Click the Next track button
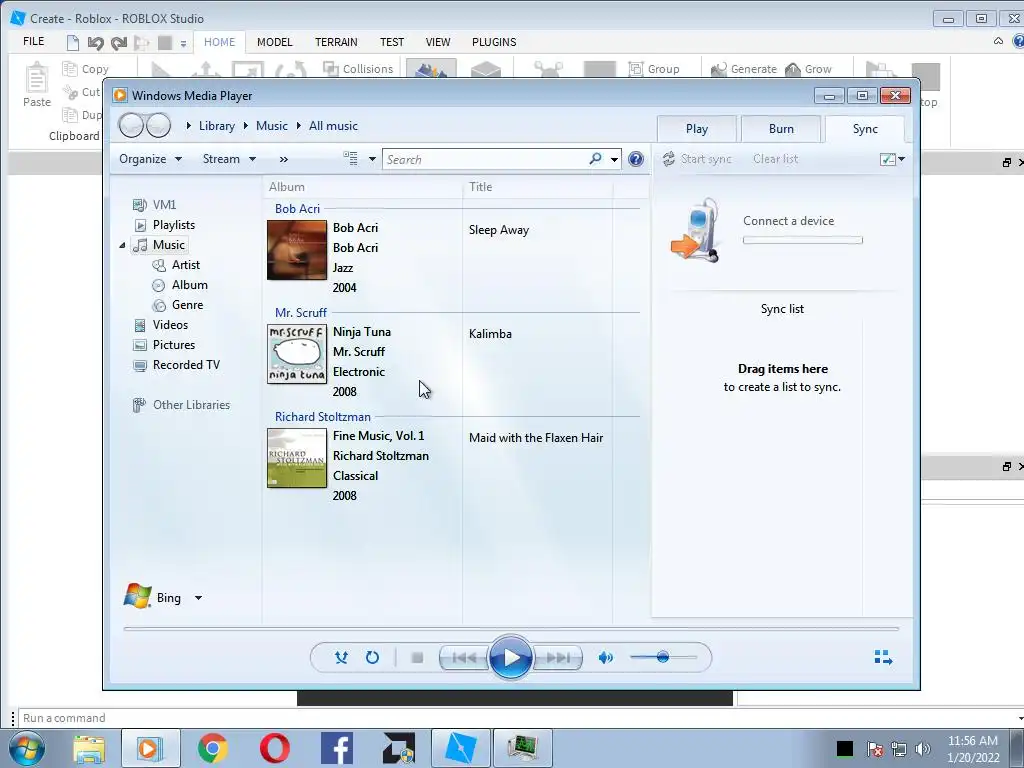 558,658
